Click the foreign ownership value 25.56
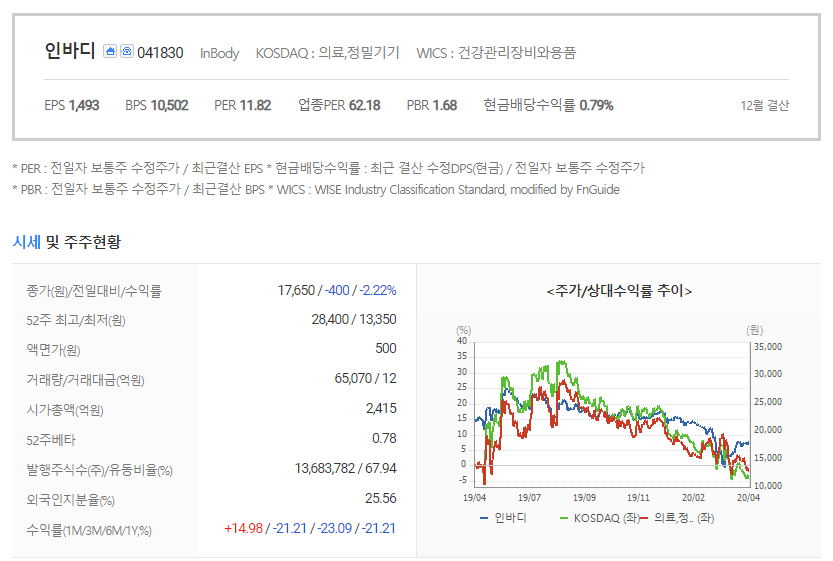This screenshot has width=833, height=561. point(381,498)
